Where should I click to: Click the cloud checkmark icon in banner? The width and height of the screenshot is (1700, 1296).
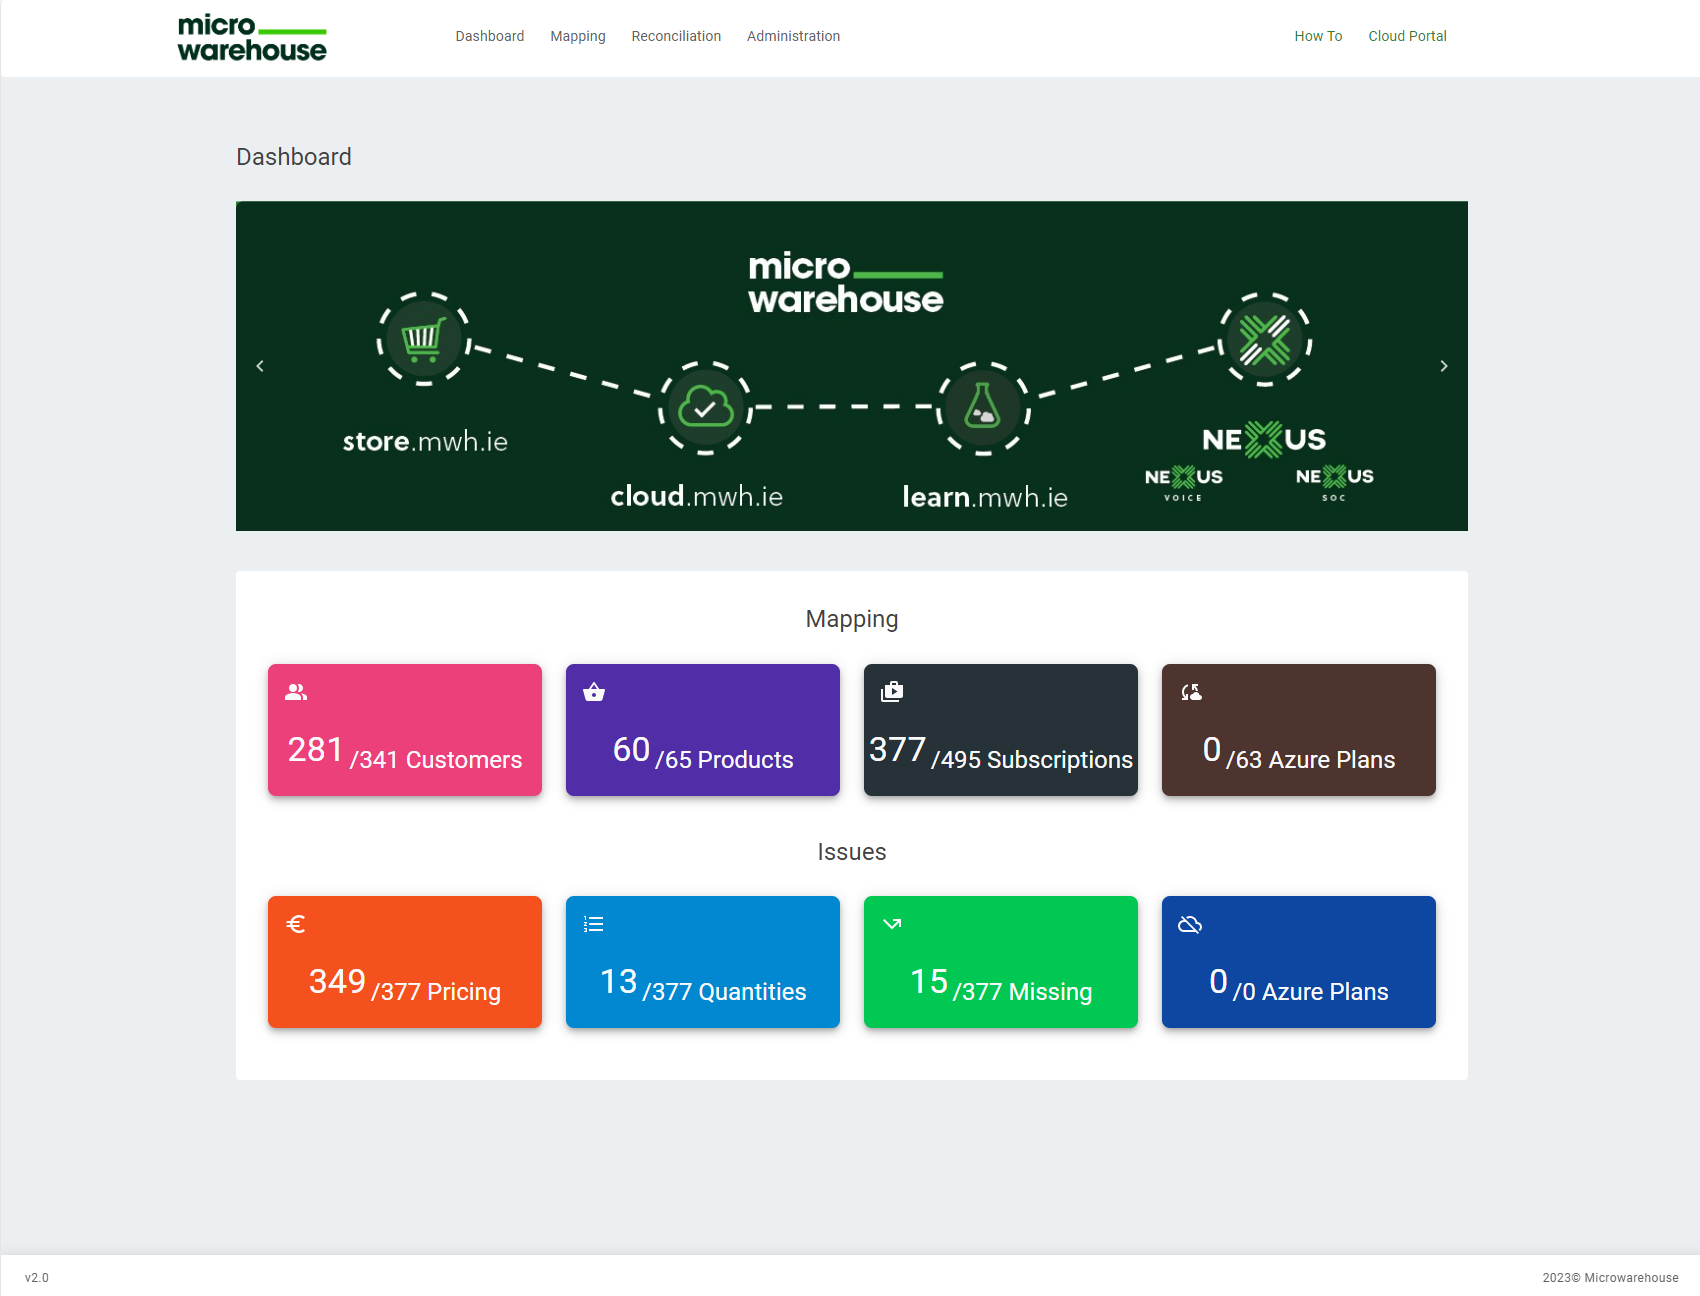pos(705,408)
